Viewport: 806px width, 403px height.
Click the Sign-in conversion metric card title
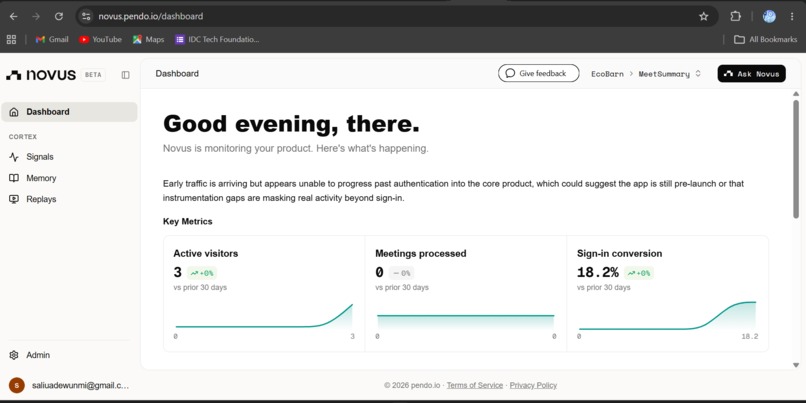click(619, 253)
